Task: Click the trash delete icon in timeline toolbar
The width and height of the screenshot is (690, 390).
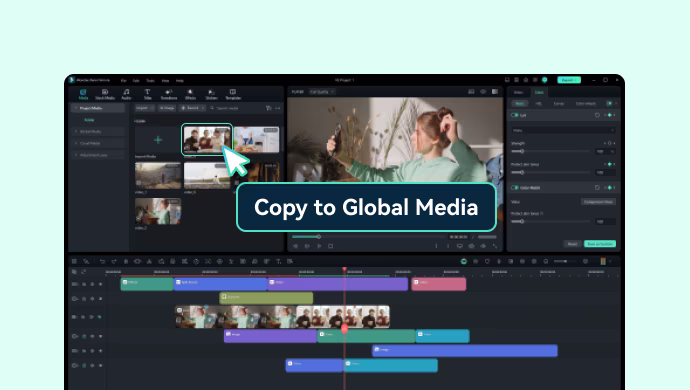Action: click(x=126, y=261)
